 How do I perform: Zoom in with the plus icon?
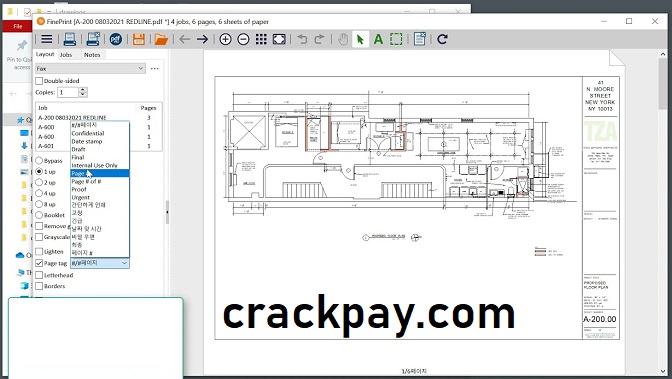click(x=225, y=39)
